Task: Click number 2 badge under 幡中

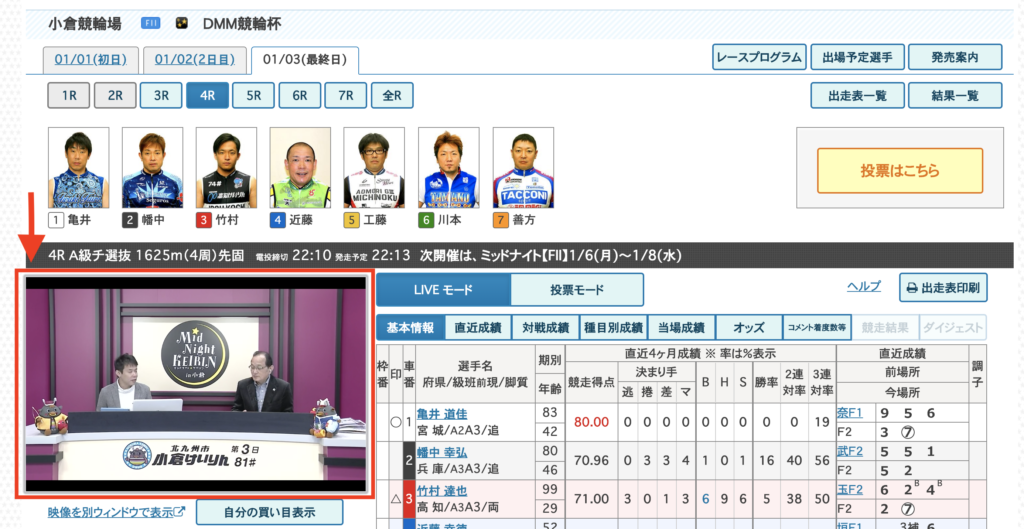Action: (129, 220)
